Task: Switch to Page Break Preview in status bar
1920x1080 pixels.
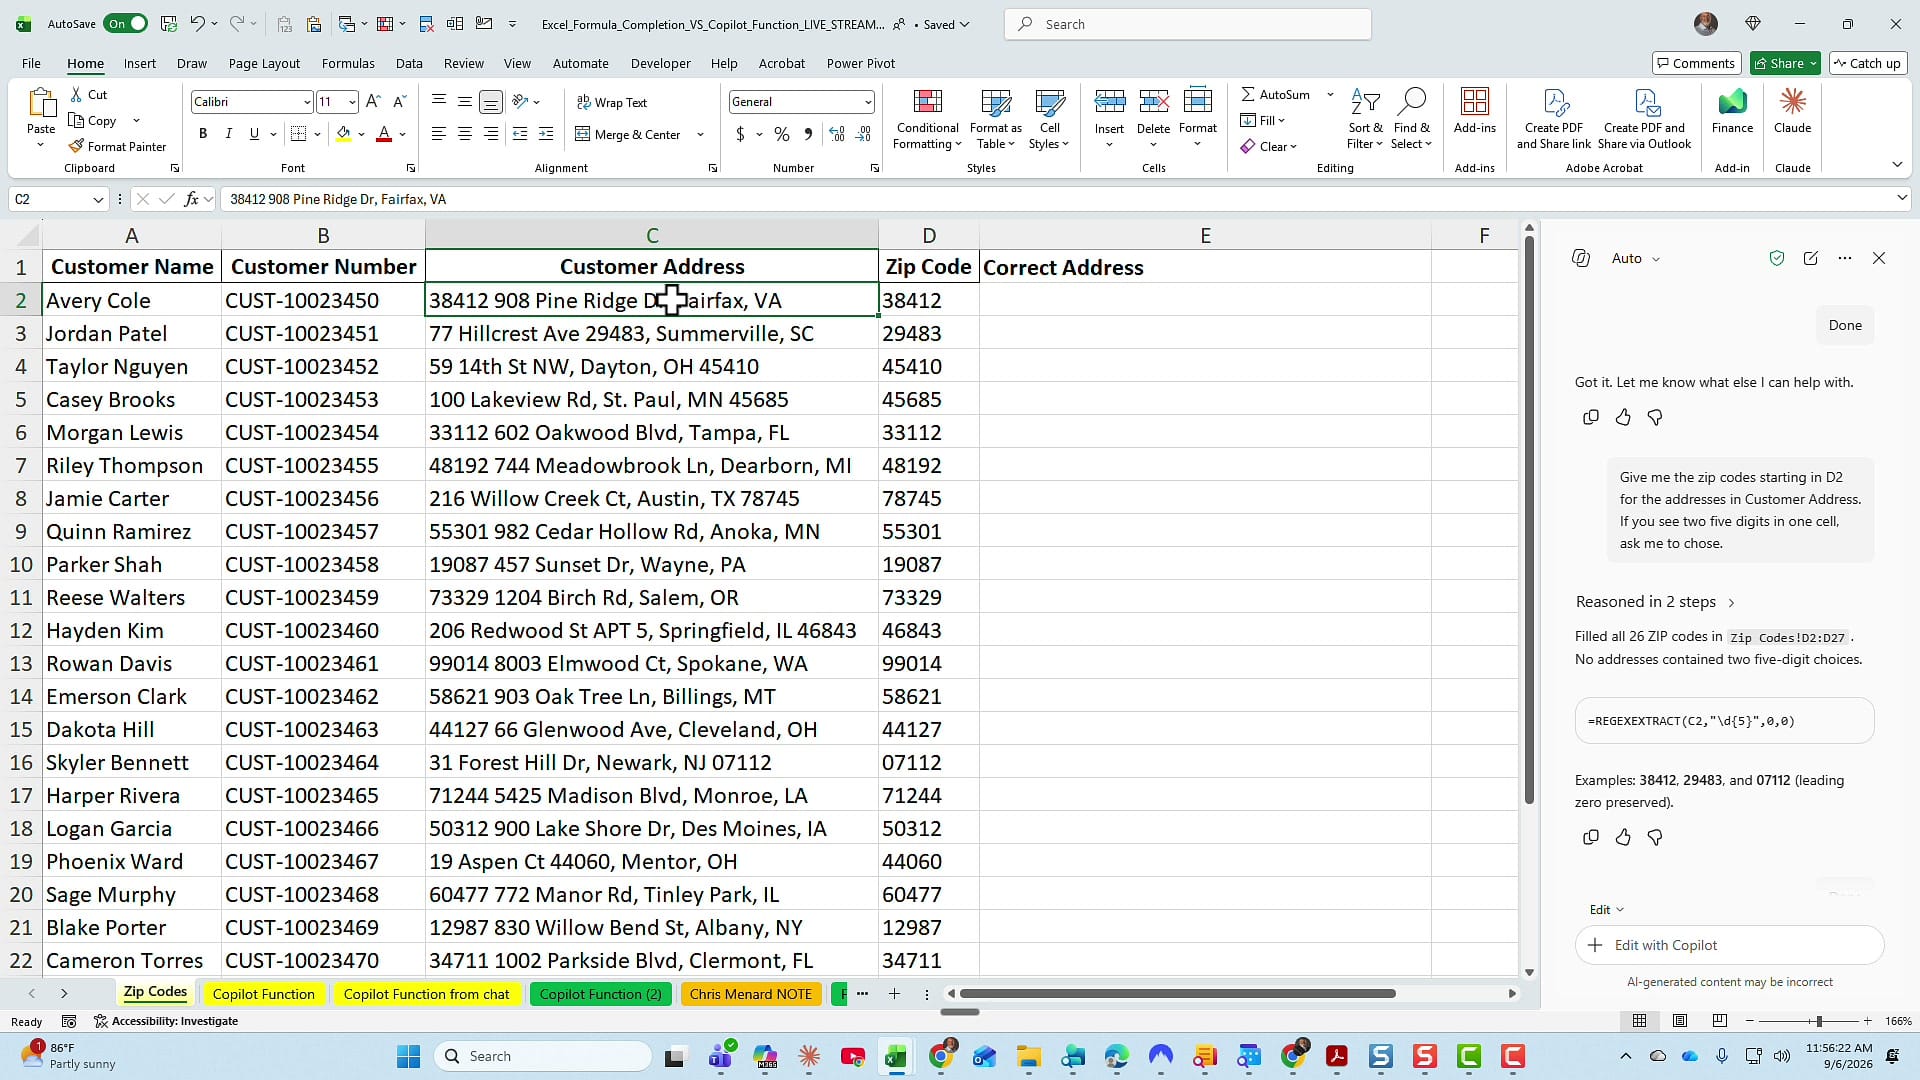Action: pyautogui.click(x=1720, y=1021)
